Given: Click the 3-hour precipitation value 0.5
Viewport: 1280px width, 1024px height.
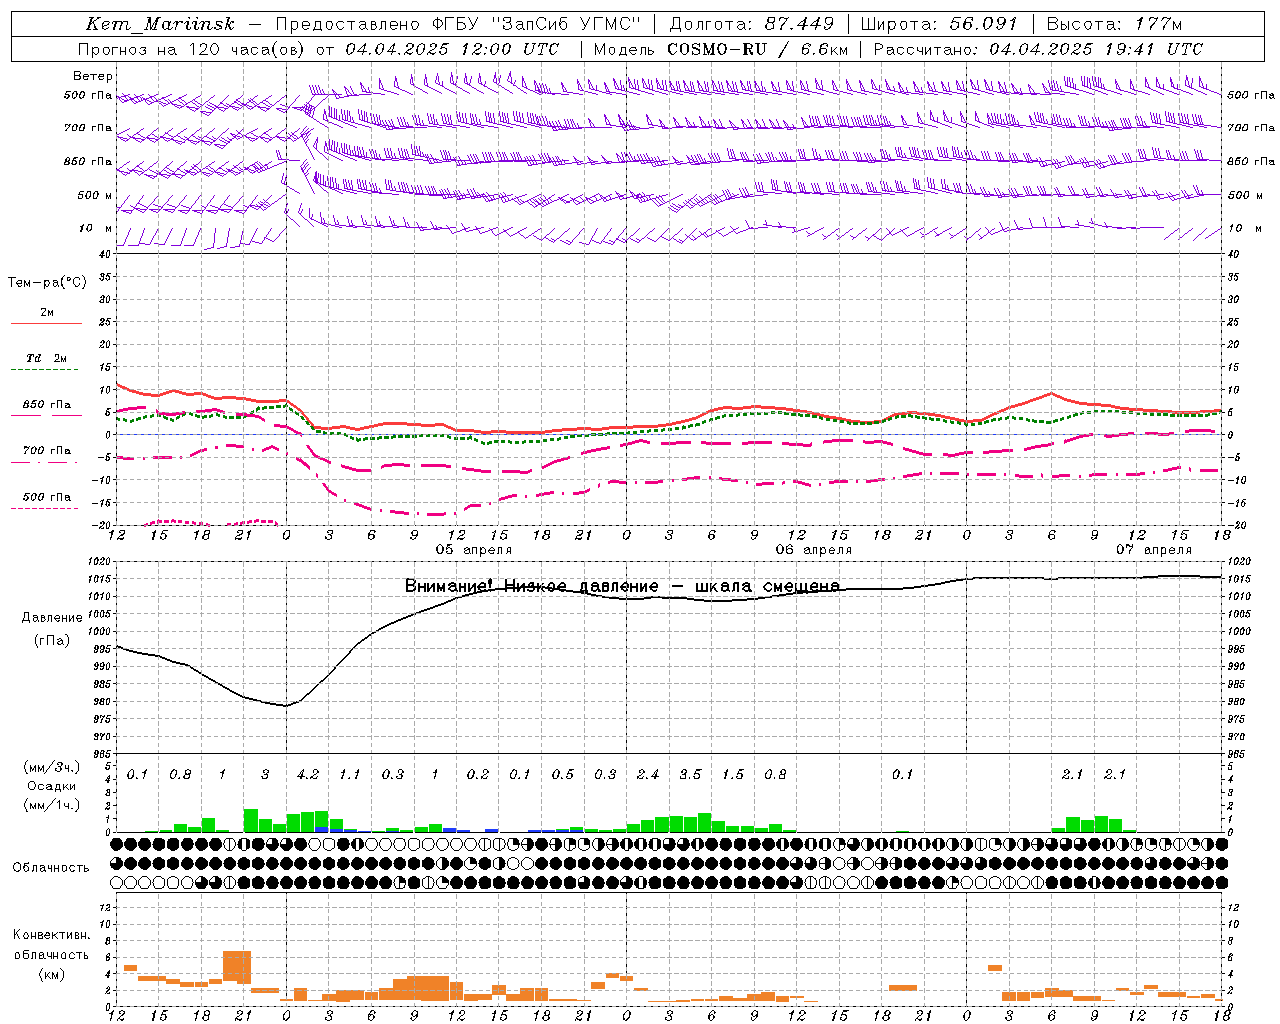Looking at the screenshot, I should point(563,774).
